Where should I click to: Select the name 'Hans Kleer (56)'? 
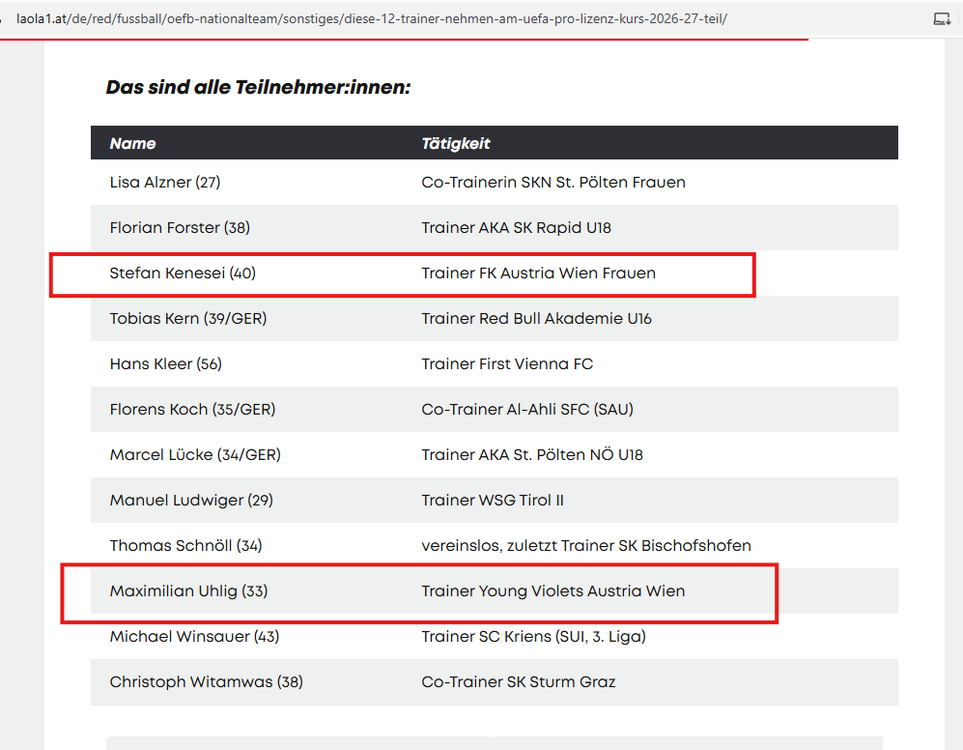coord(166,364)
